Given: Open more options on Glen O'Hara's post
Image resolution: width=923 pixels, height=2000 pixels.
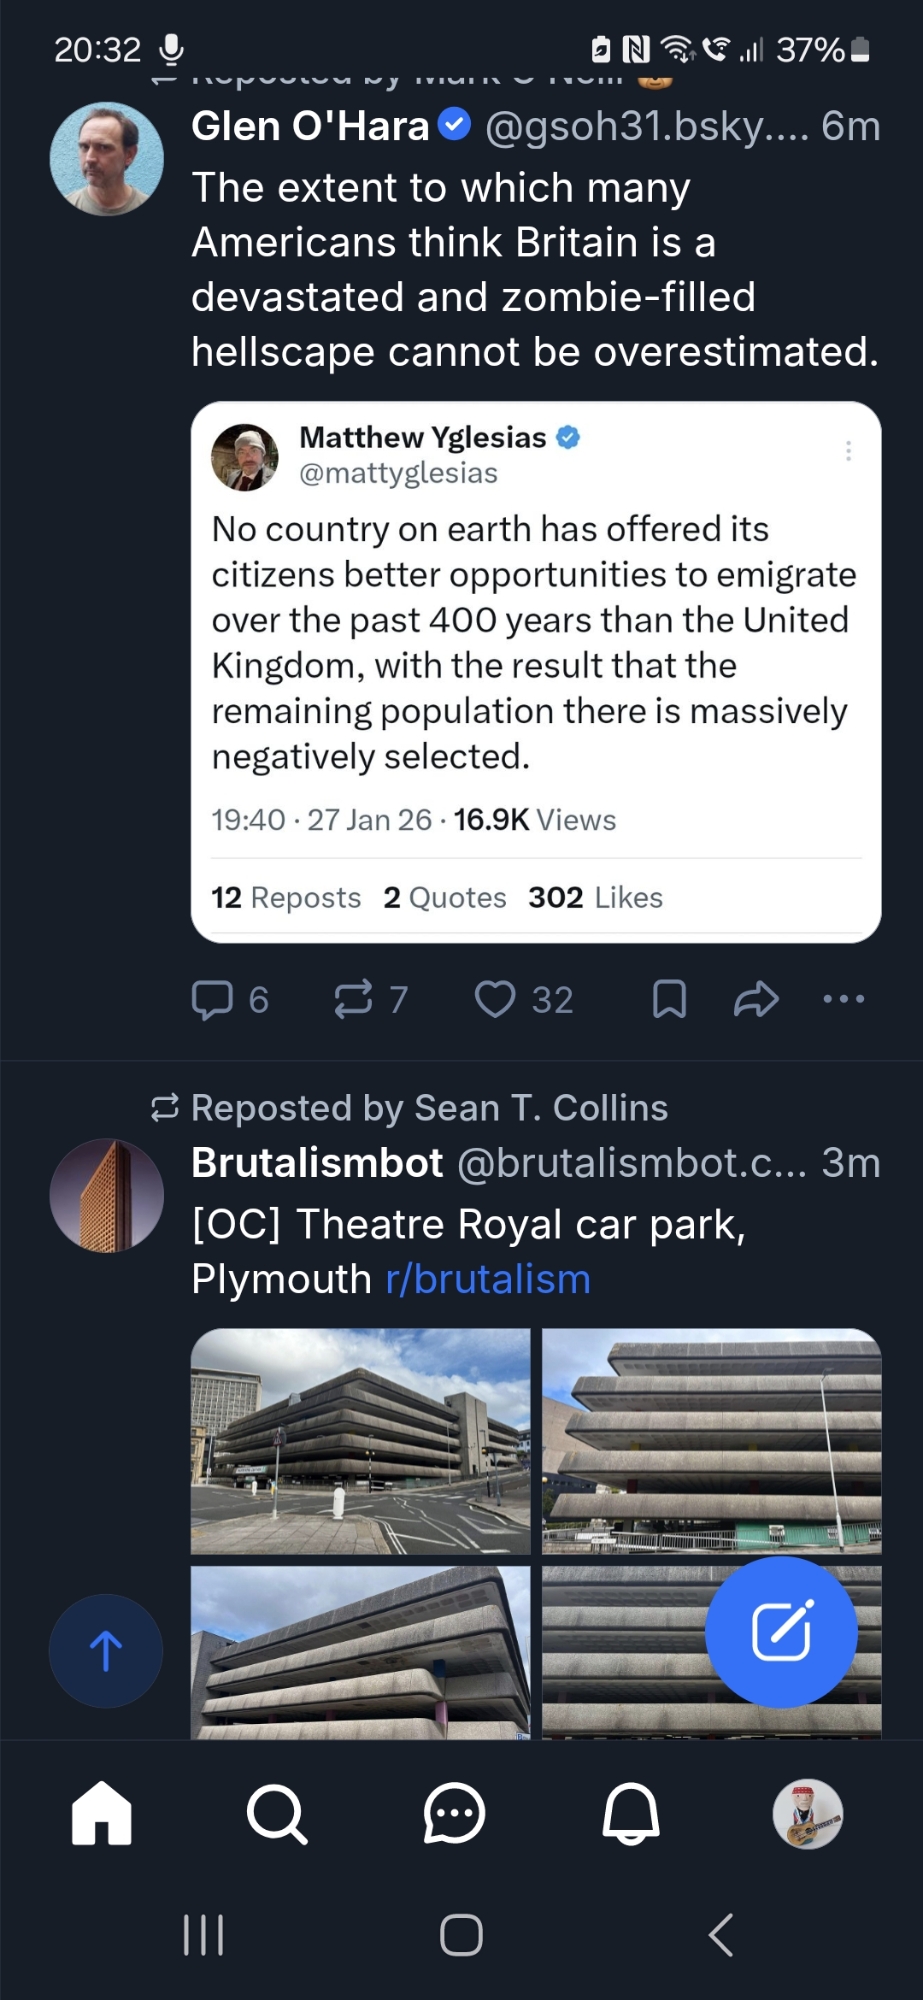Looking at the screenshot, I should tap(844, 999).
